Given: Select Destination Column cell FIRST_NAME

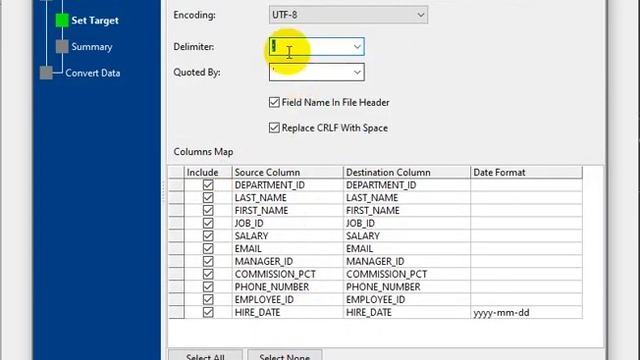Looking at the screenshot, I should [407, 210].
